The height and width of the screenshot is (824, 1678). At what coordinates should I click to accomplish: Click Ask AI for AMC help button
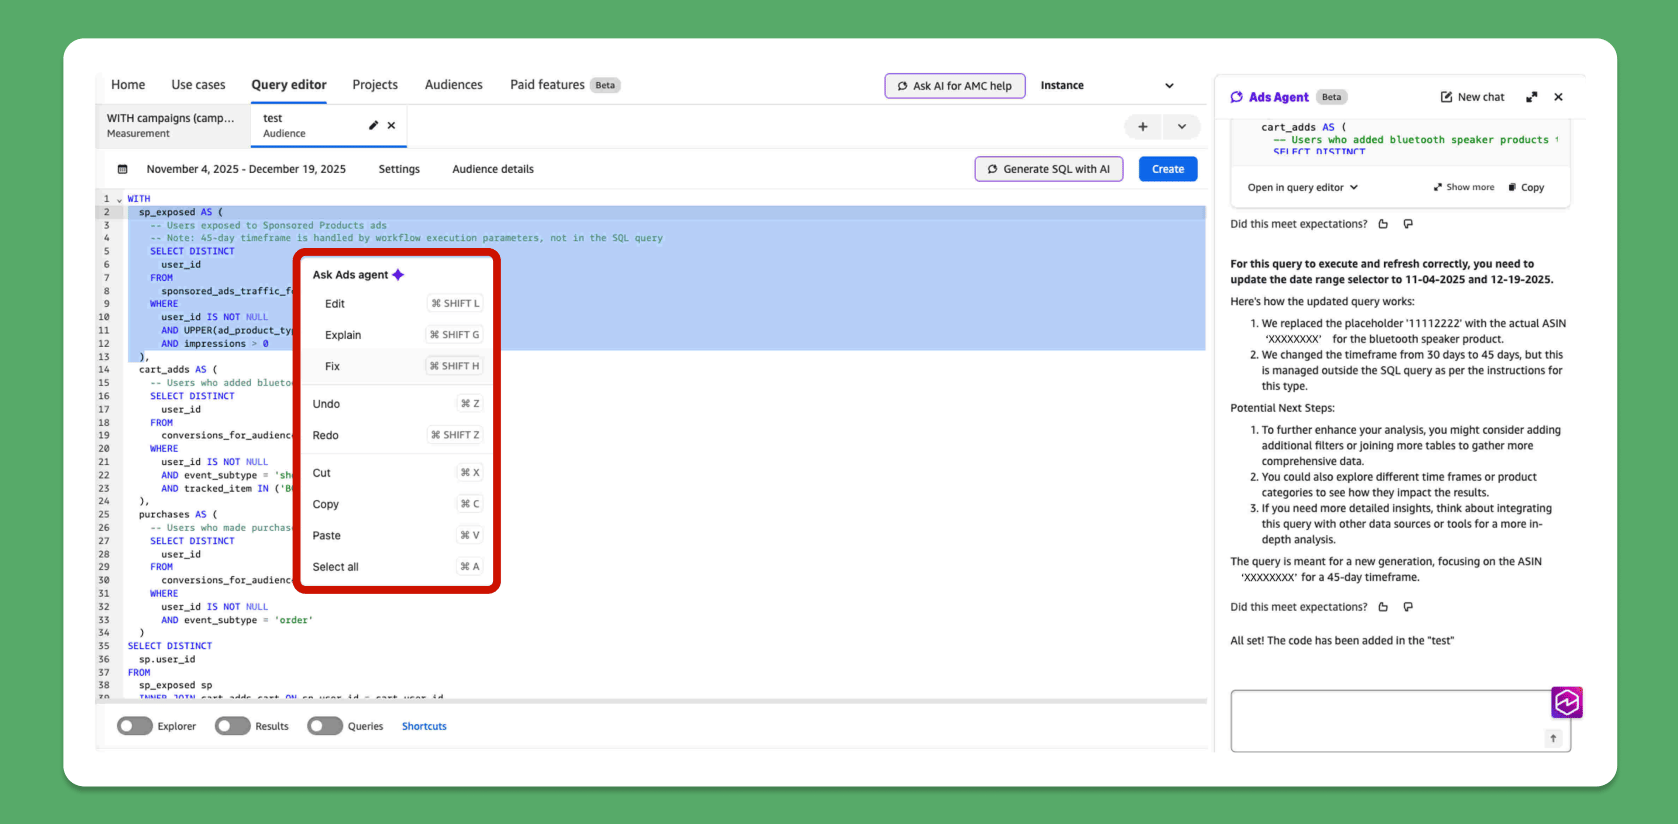click(x=955, y=86)
